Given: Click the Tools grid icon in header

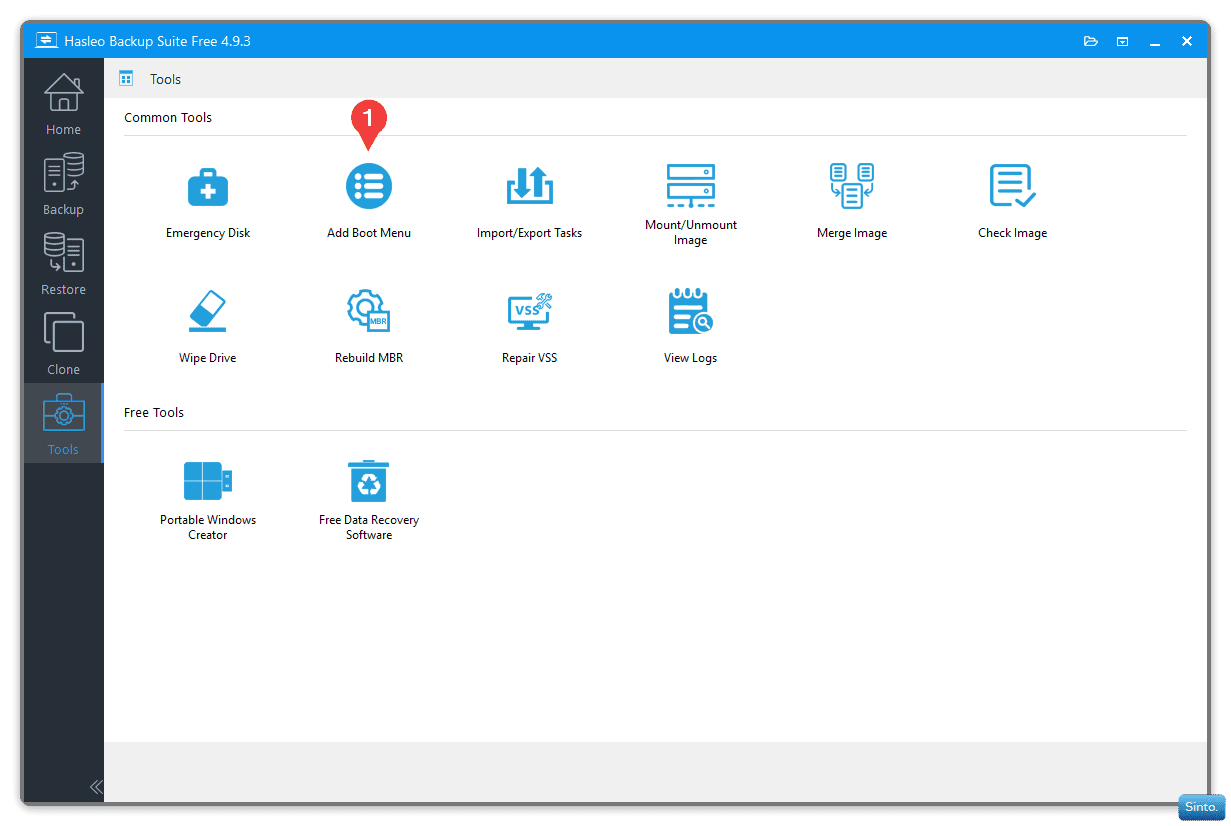Looking at the screenshot, I should [126, 78].
